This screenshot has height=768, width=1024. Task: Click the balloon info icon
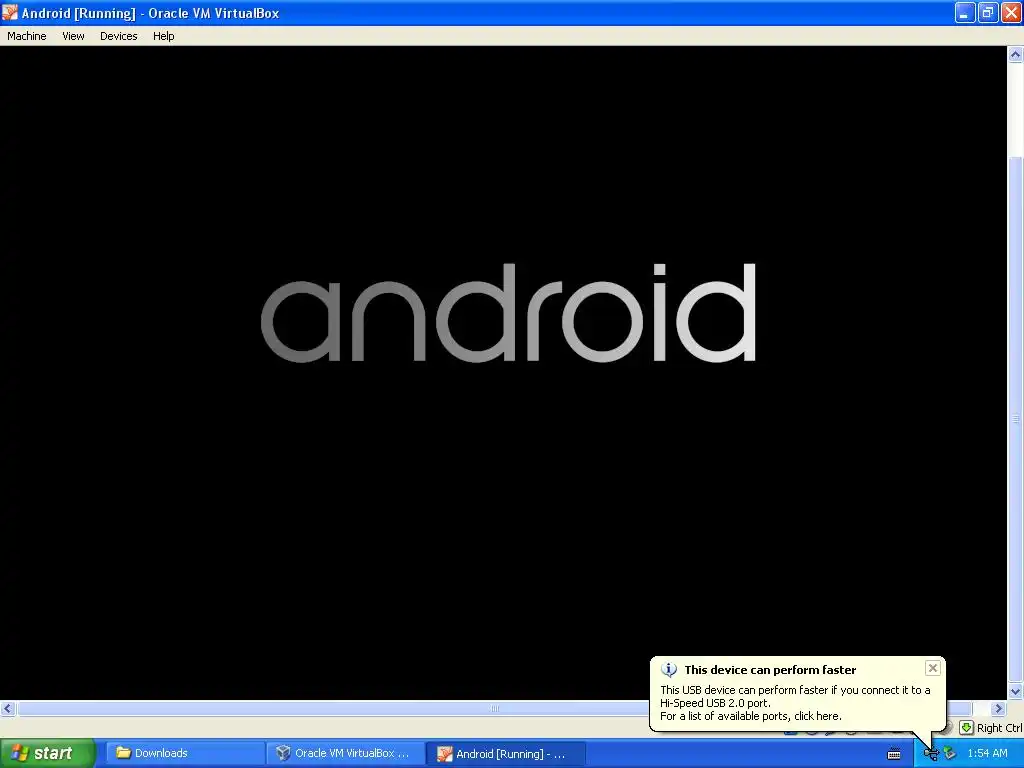click(x=669, y=669)
